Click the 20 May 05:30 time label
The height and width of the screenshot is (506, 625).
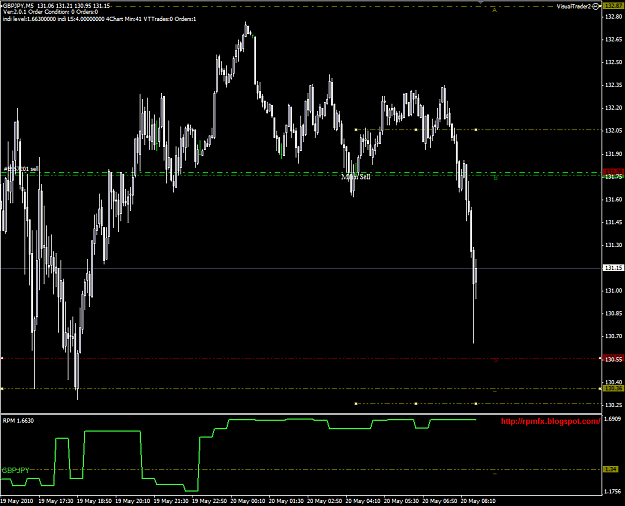pos(402,501)
